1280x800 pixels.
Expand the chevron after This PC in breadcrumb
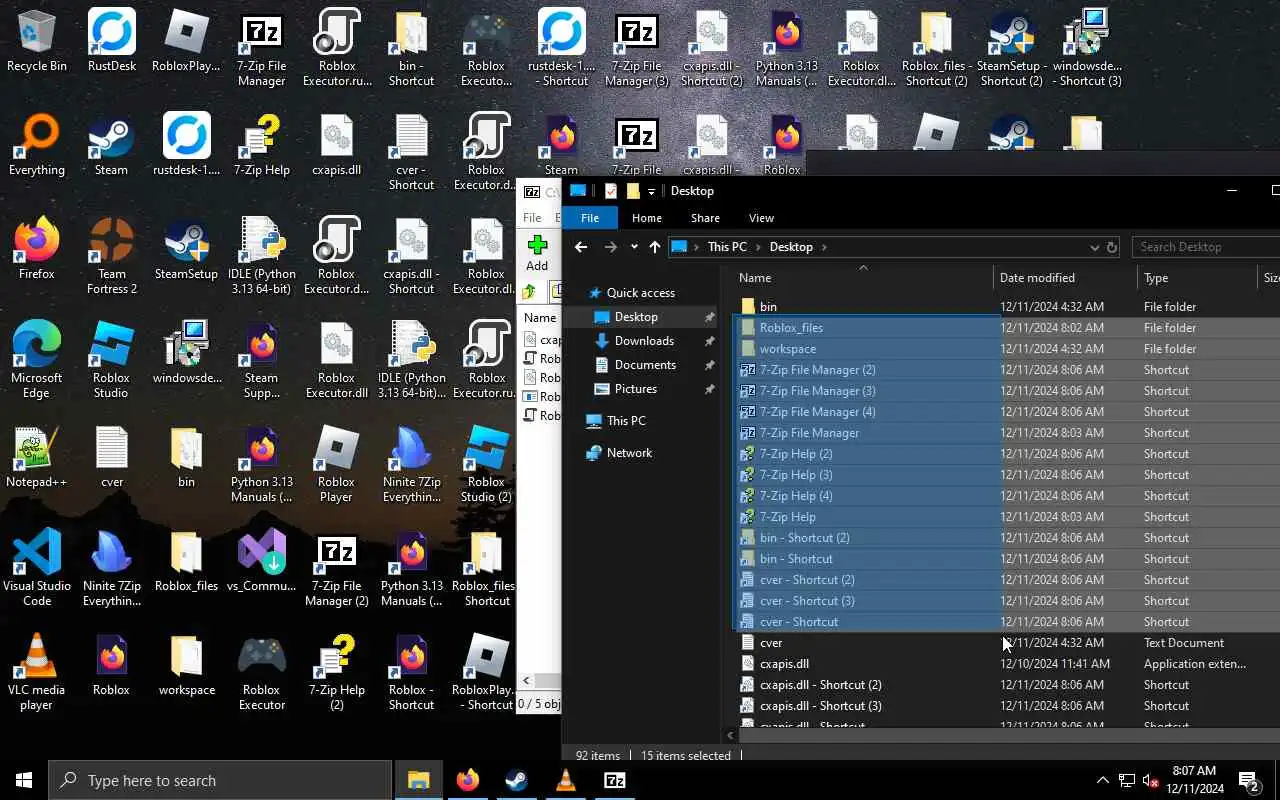[x=758, y=247]
